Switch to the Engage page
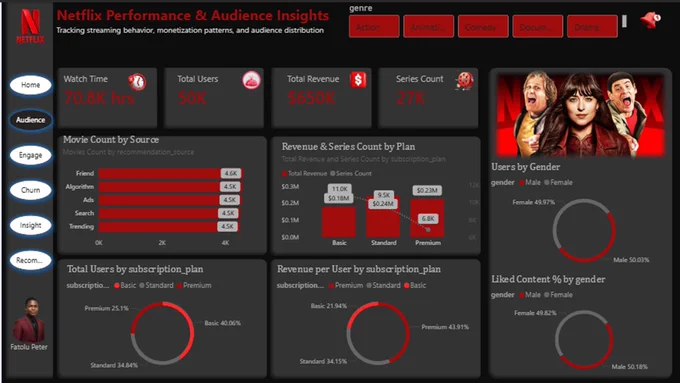The width and height of the screenshot is (680, 383). point(30,155)
